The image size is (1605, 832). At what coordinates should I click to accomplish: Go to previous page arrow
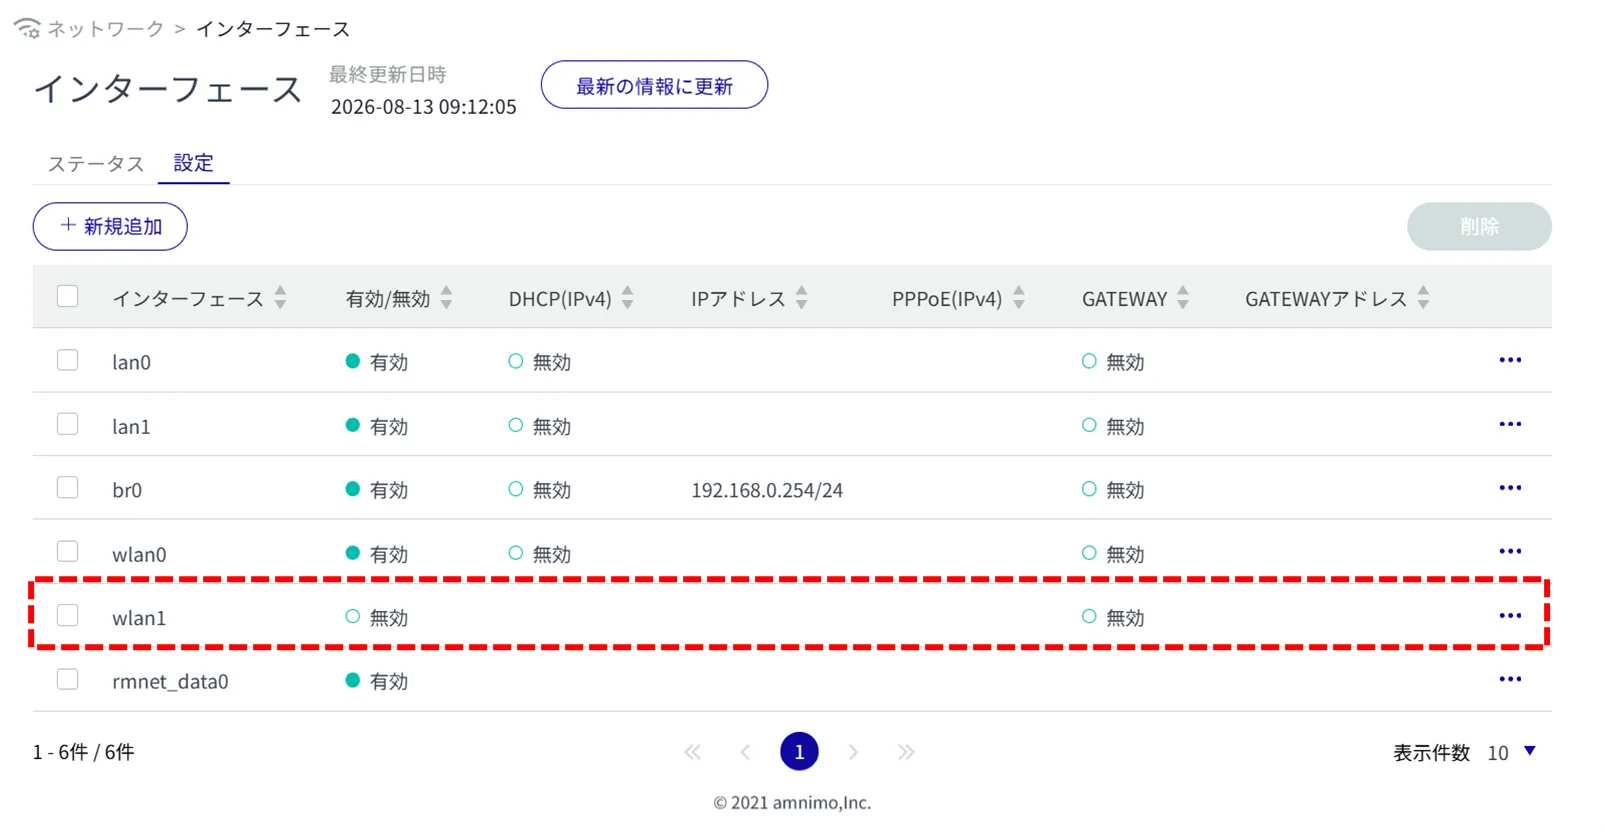[745, 752]
